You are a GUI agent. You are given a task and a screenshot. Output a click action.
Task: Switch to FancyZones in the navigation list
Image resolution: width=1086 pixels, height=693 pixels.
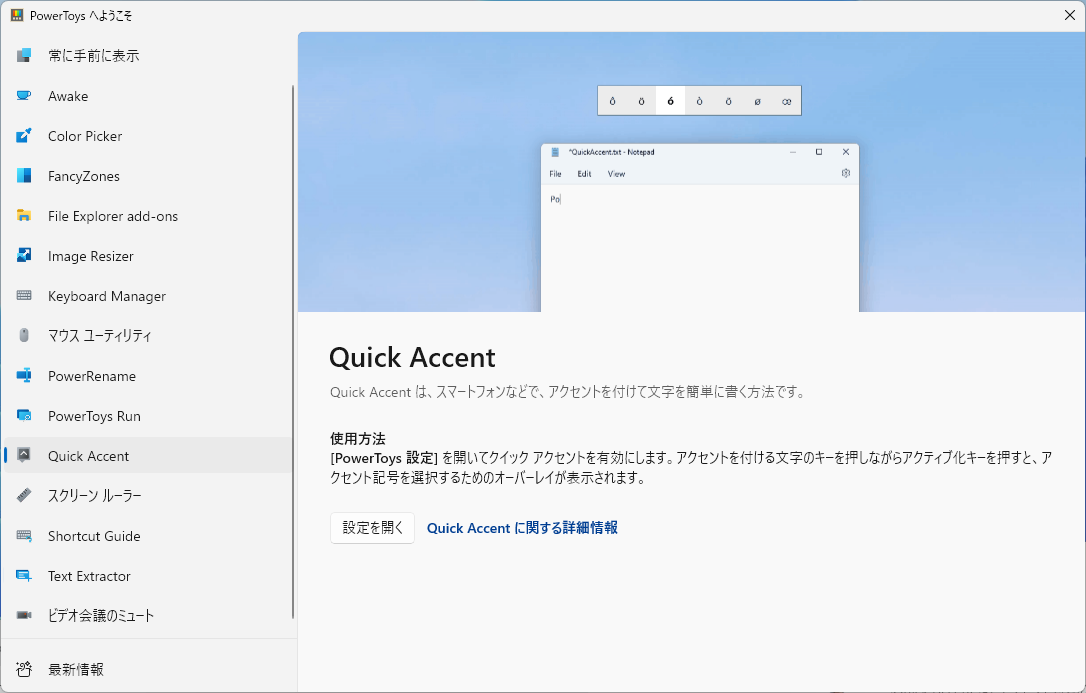(x=148, y=176)
